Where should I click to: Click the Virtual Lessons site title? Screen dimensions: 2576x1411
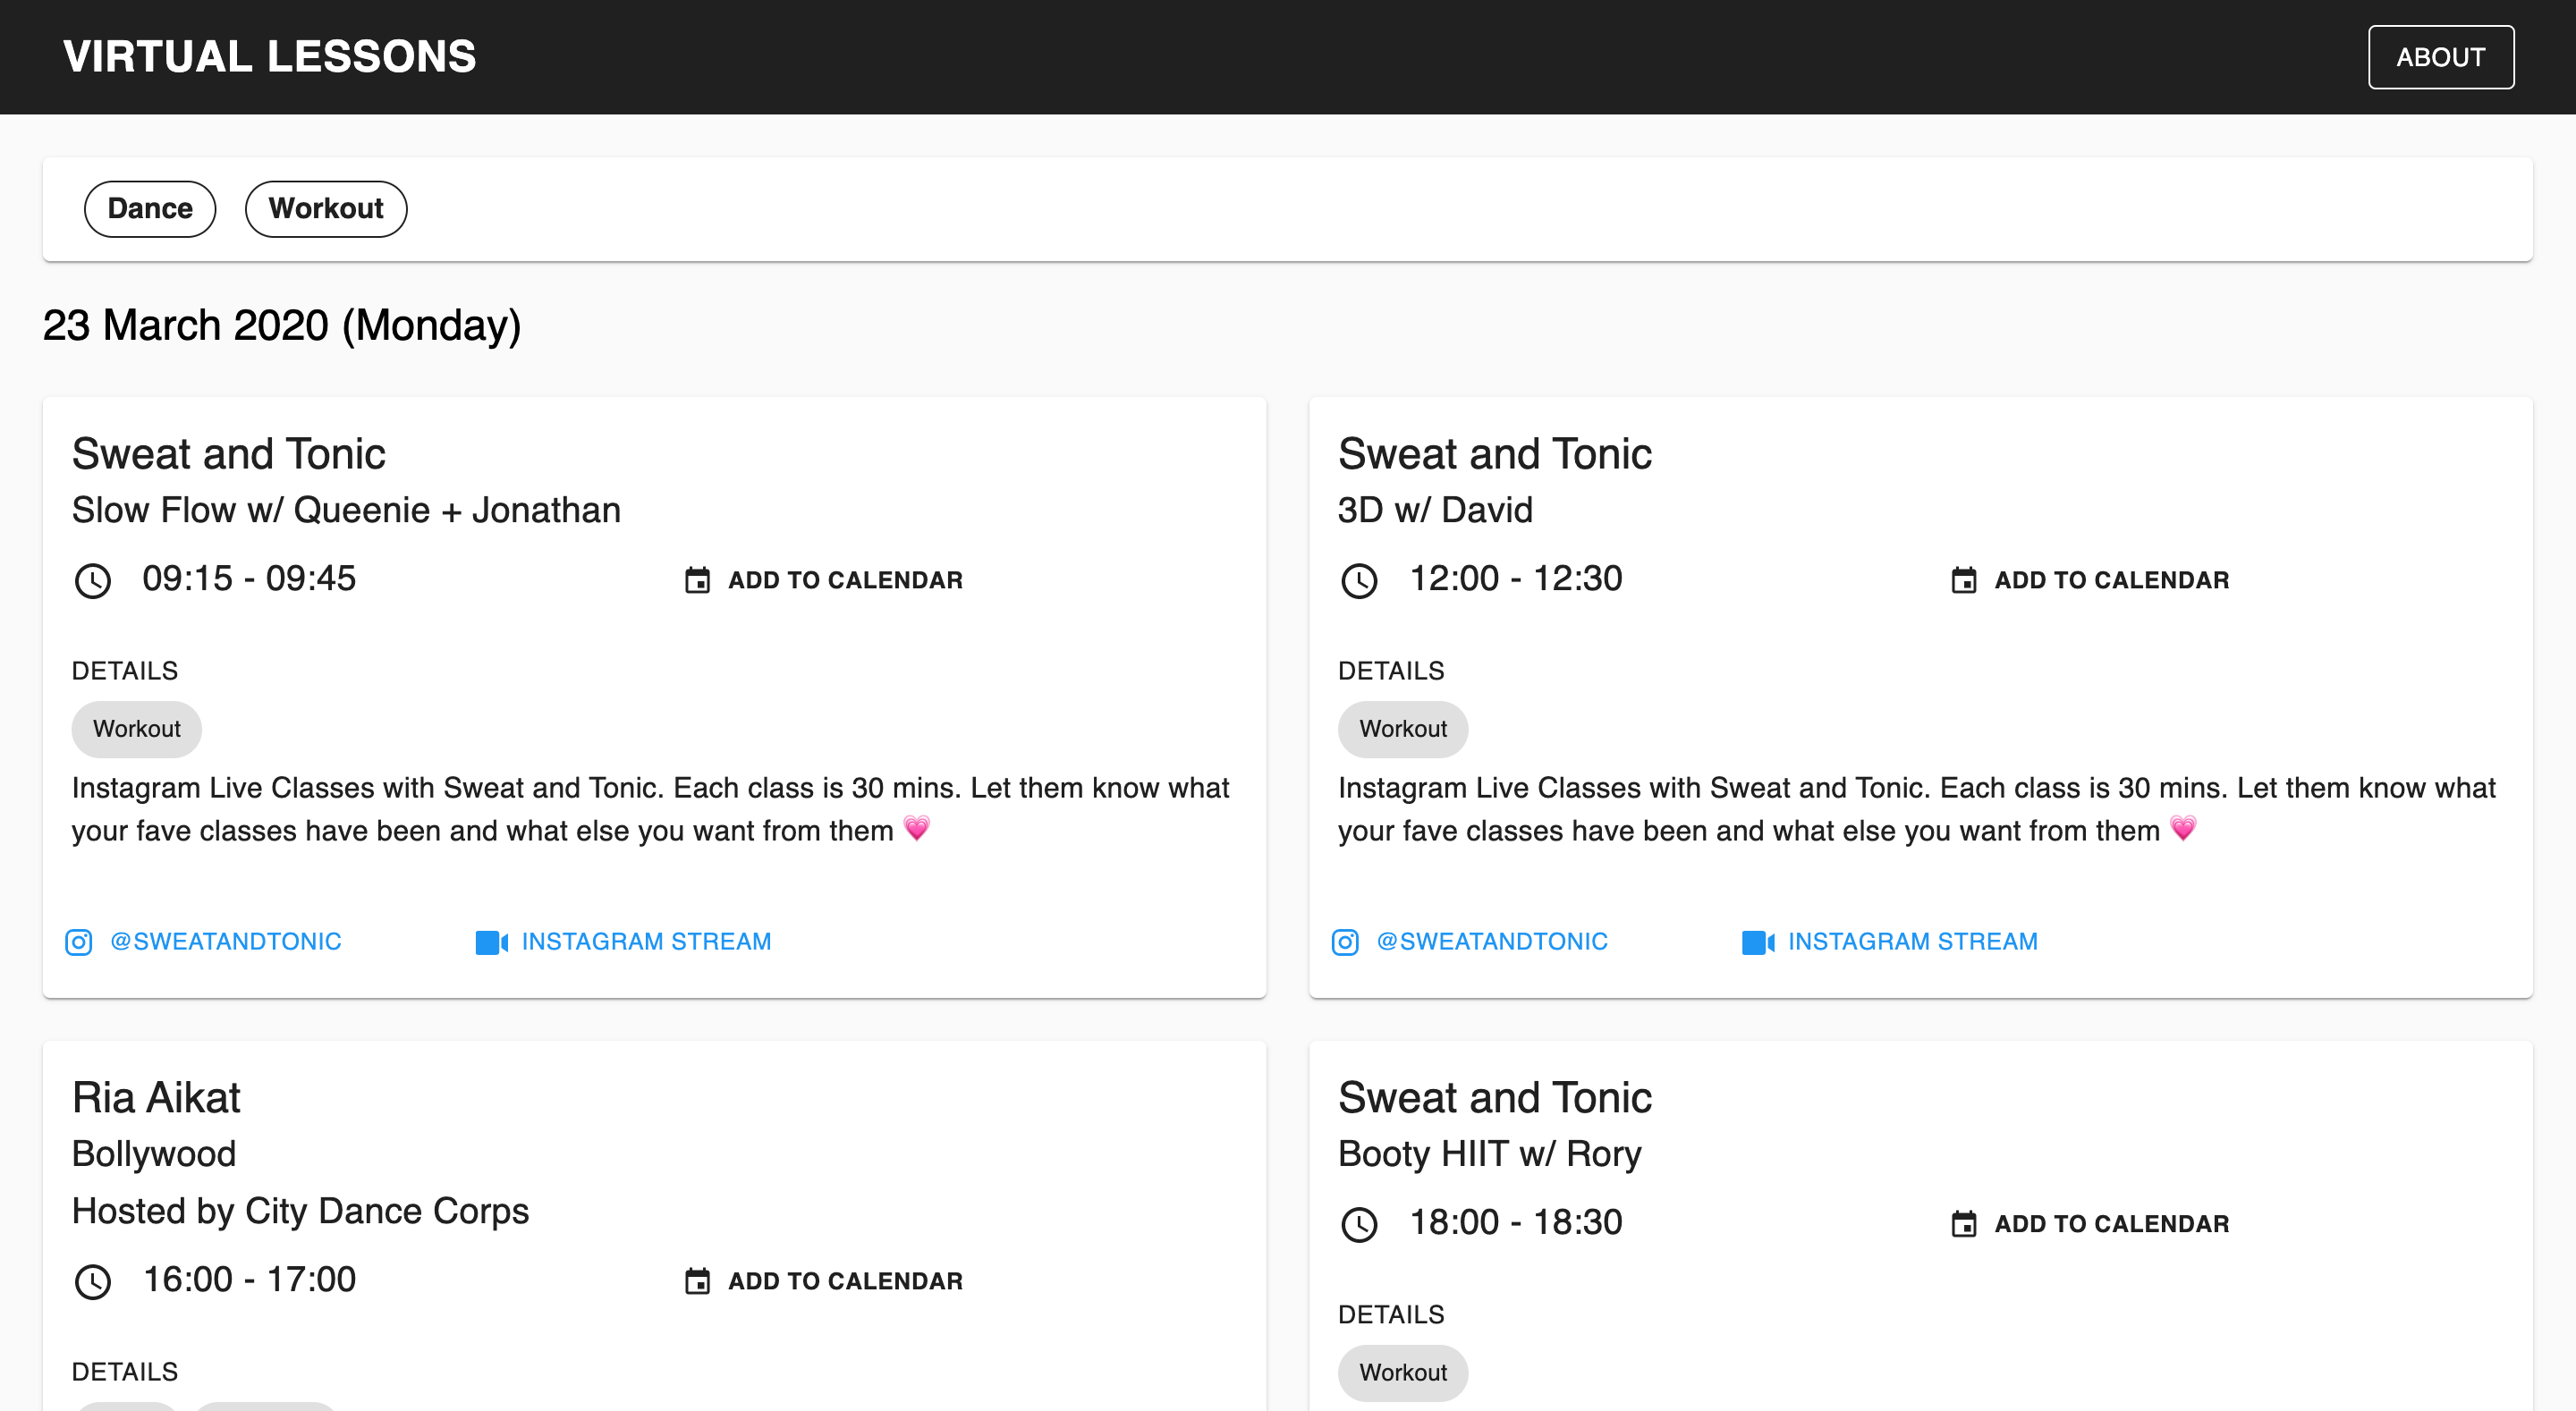270,57
